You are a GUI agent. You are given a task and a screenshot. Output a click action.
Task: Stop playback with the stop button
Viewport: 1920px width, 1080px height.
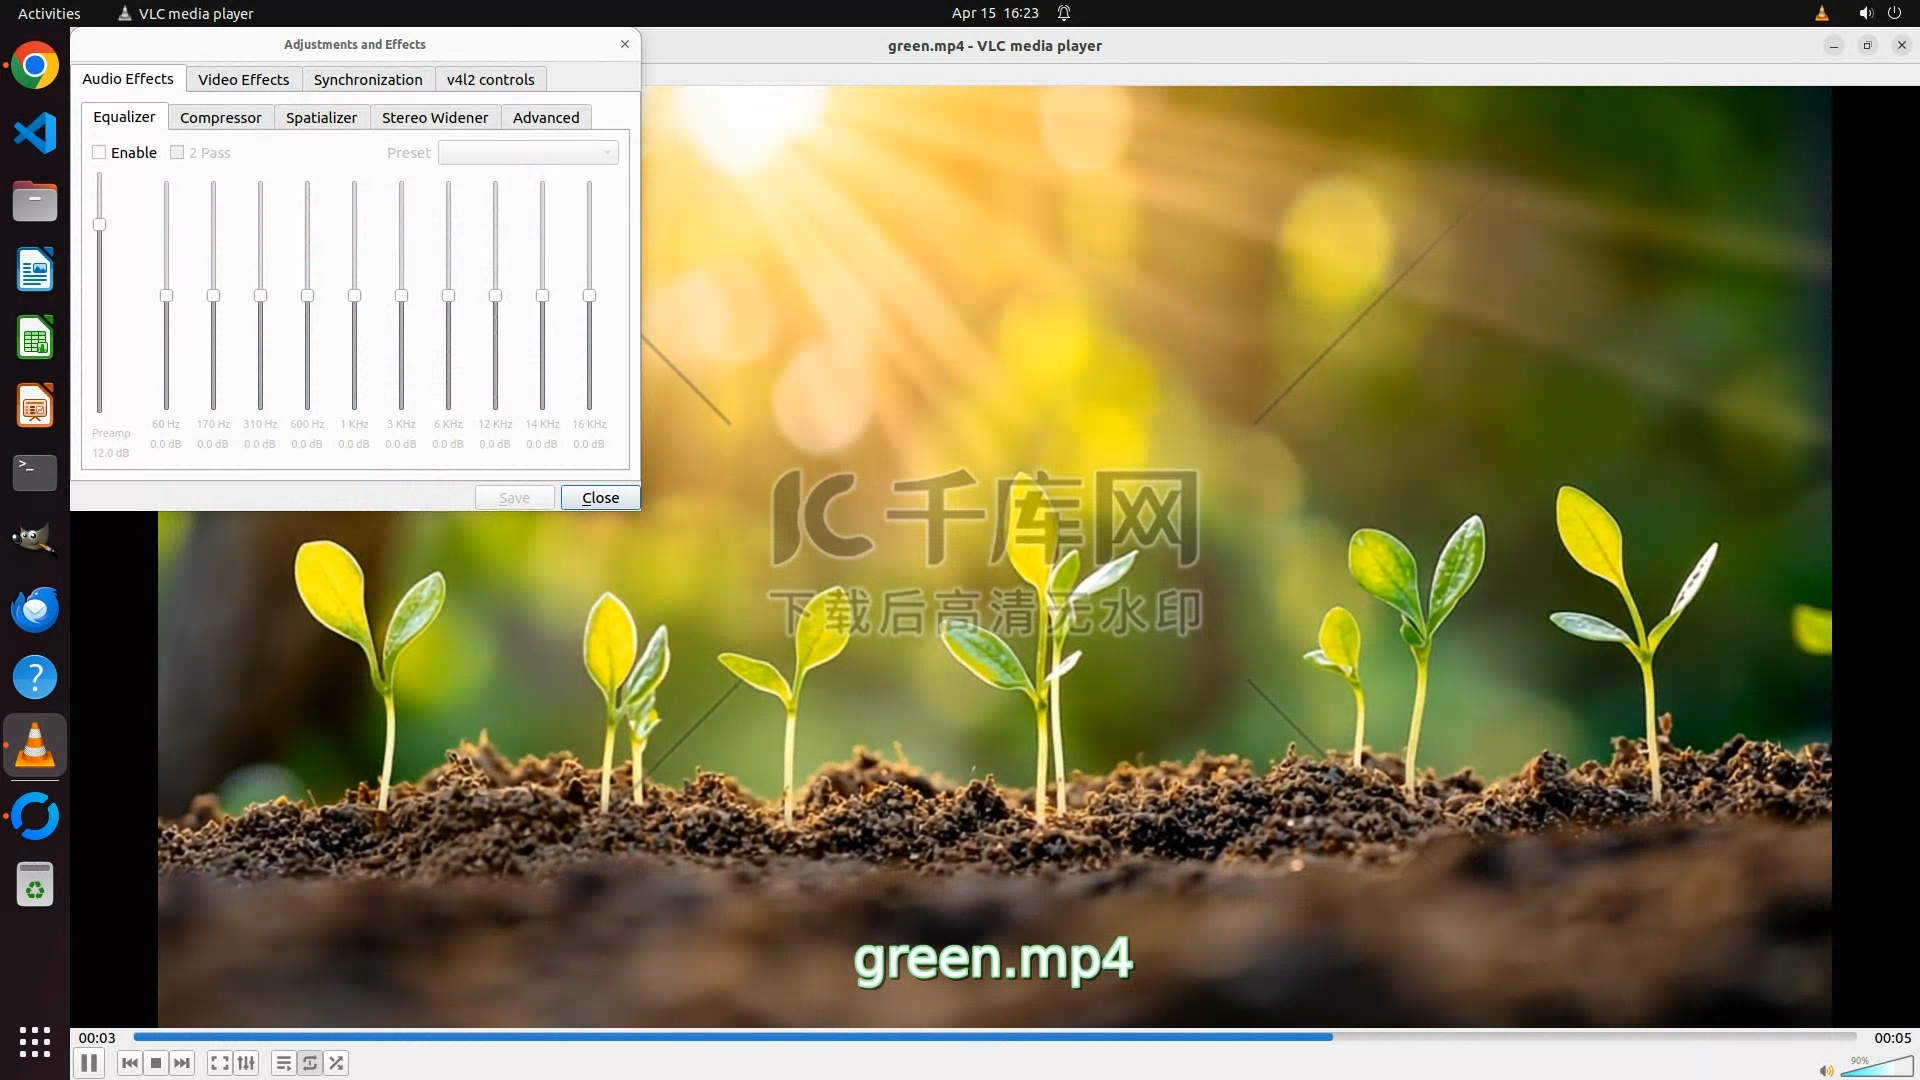(156, 1063)
